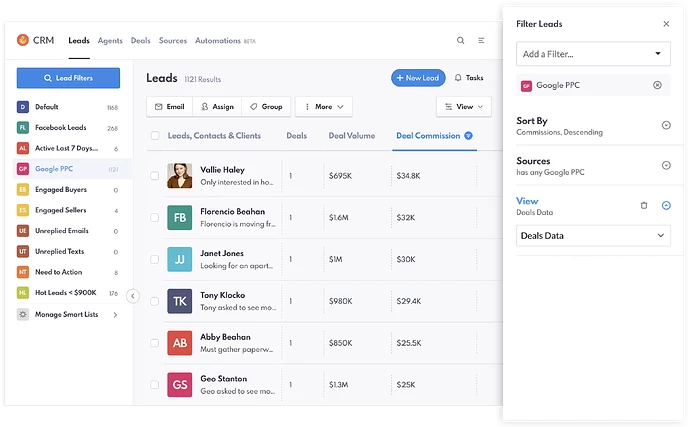Click the Deal Commission sort filter icon

pyautogui.click(x=468, y=135)
